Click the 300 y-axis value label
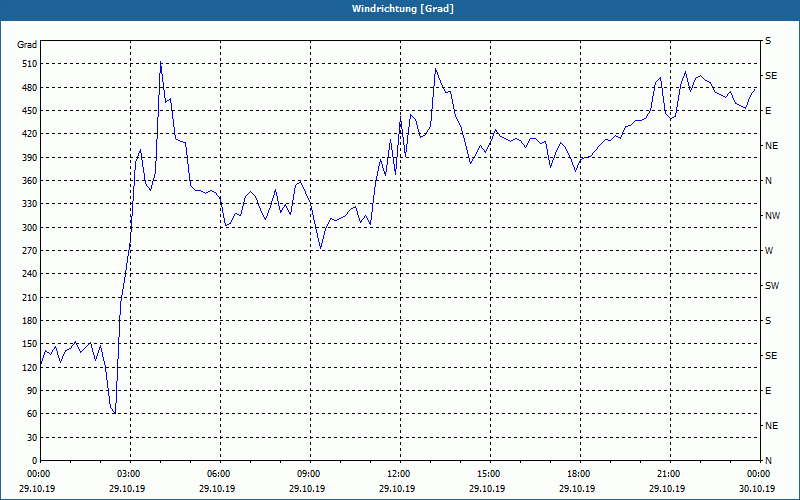The height and width of the screenshot is (500, 800). (31, 227)
